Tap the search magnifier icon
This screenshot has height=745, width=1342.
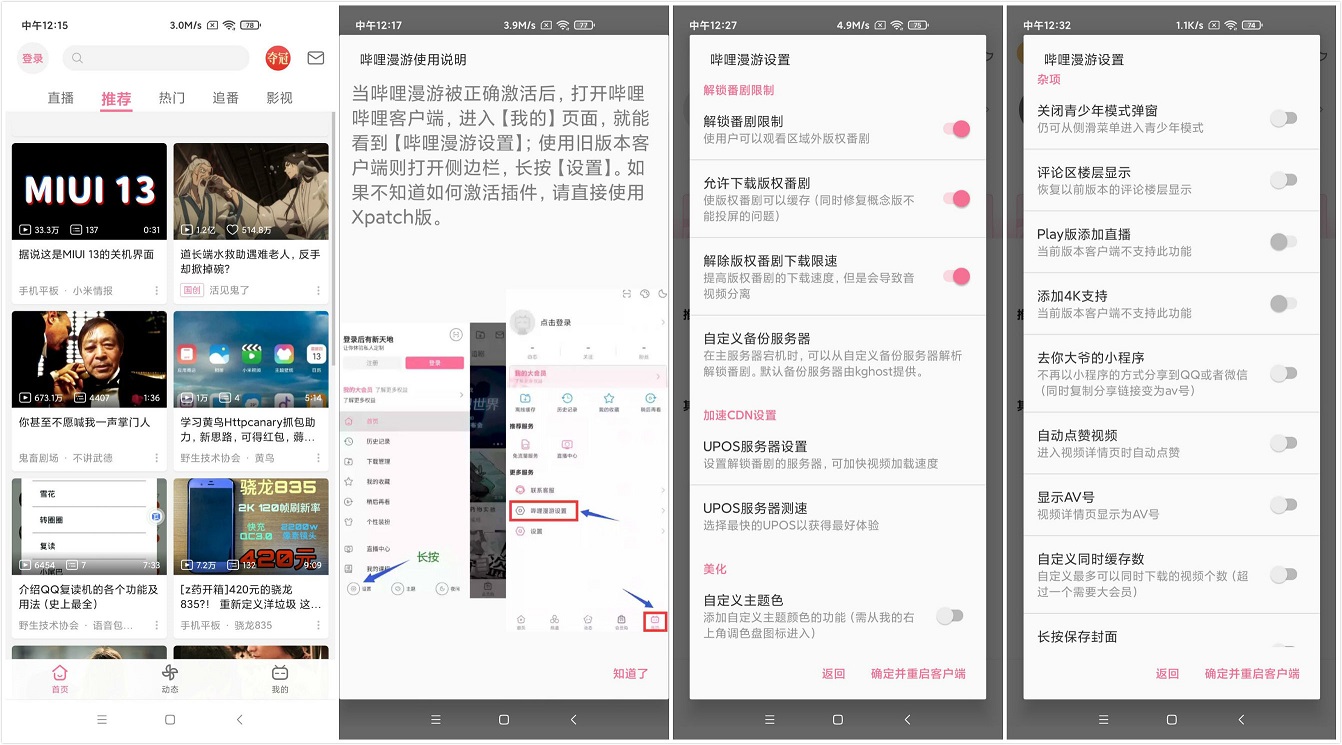pos(77,58)
